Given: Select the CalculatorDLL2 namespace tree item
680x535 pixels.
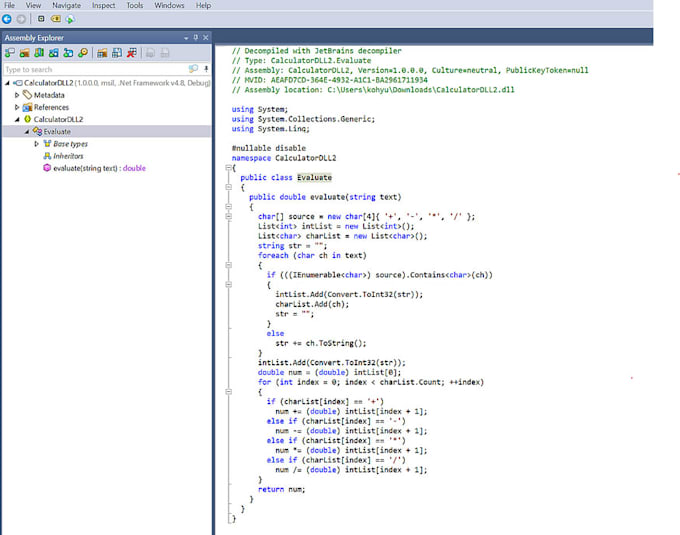Looking at the screenshot, I should click(58, 119).
